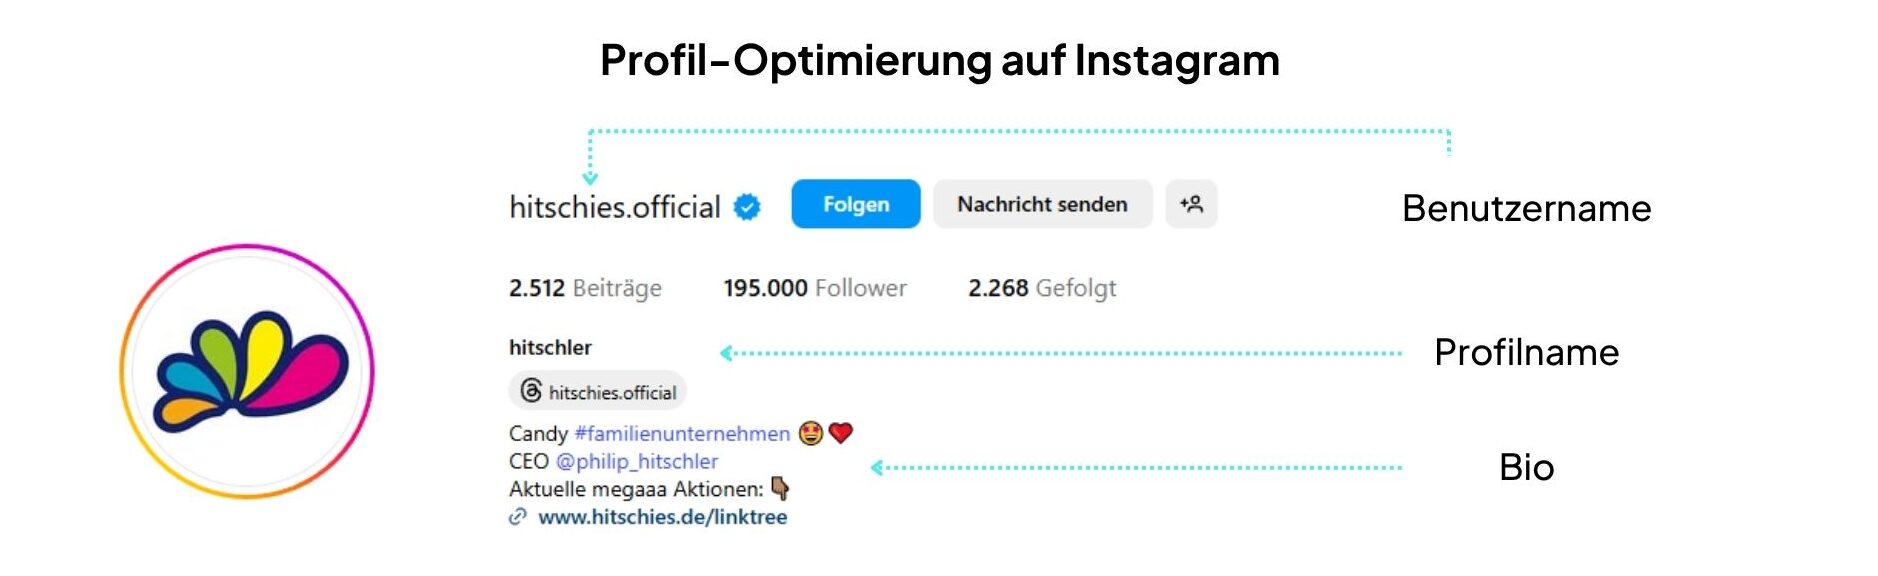The width and height of the screenshot is (1878, 576).
Task: Click the Folgen button
Action: point(856,204)
